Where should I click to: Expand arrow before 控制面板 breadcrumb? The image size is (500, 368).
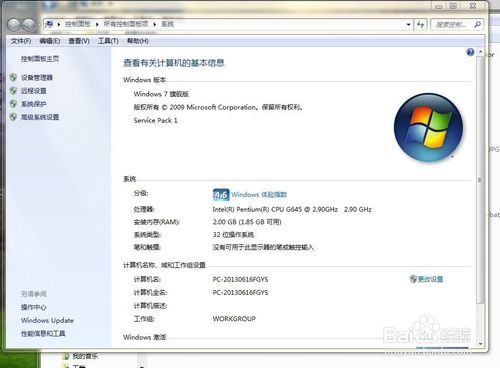(59, 24)
